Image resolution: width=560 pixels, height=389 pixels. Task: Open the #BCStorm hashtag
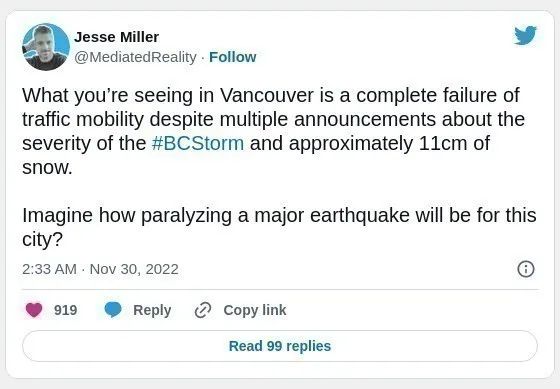point(198,143)
